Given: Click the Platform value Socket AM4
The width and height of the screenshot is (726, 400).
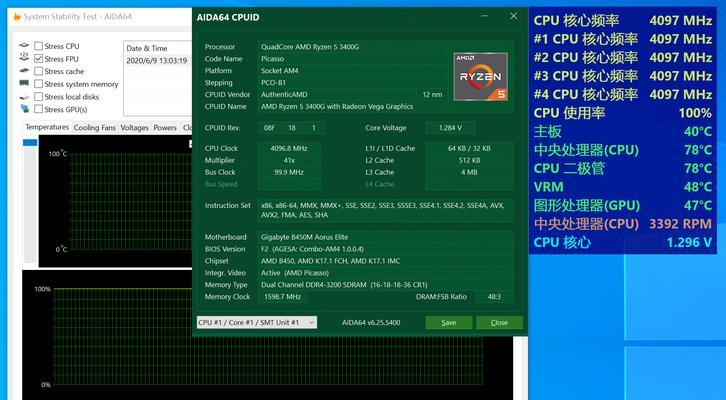Looking at the screenshot, I should (x=280, y=71).
